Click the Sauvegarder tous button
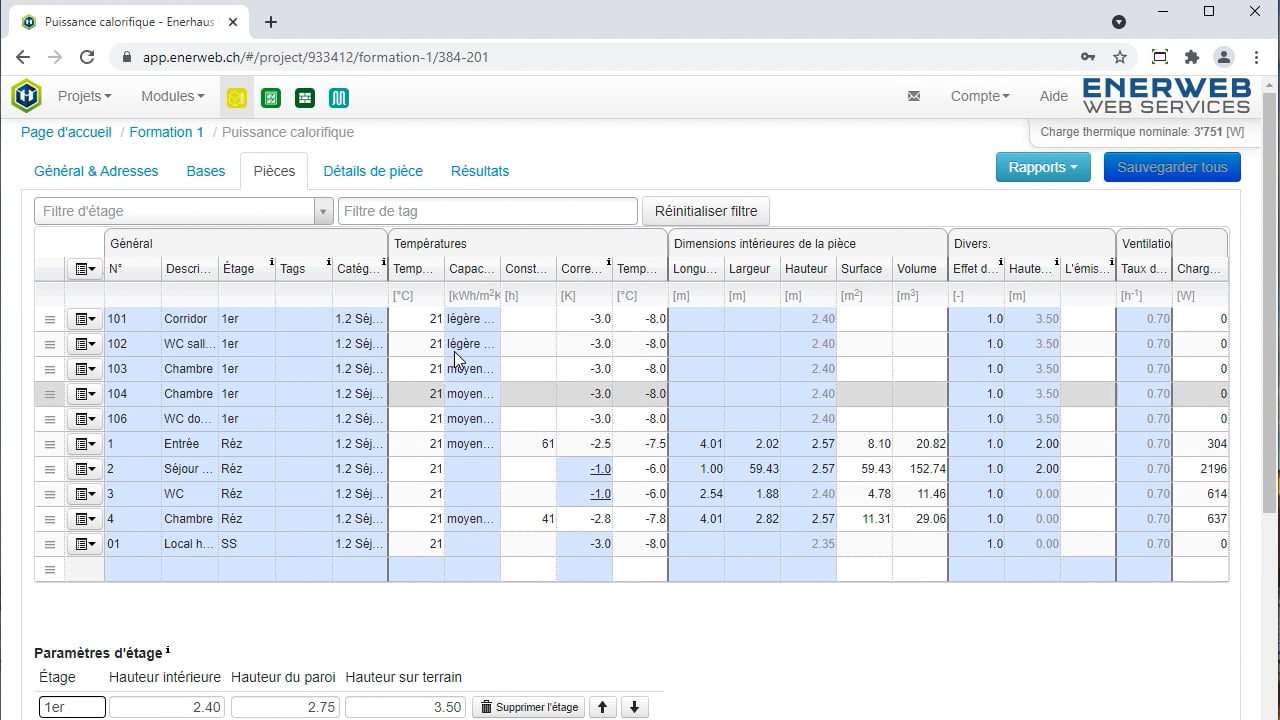The width and height of the screenshot is (1280, 720). pyautogui.click(x=1171, y=167)
